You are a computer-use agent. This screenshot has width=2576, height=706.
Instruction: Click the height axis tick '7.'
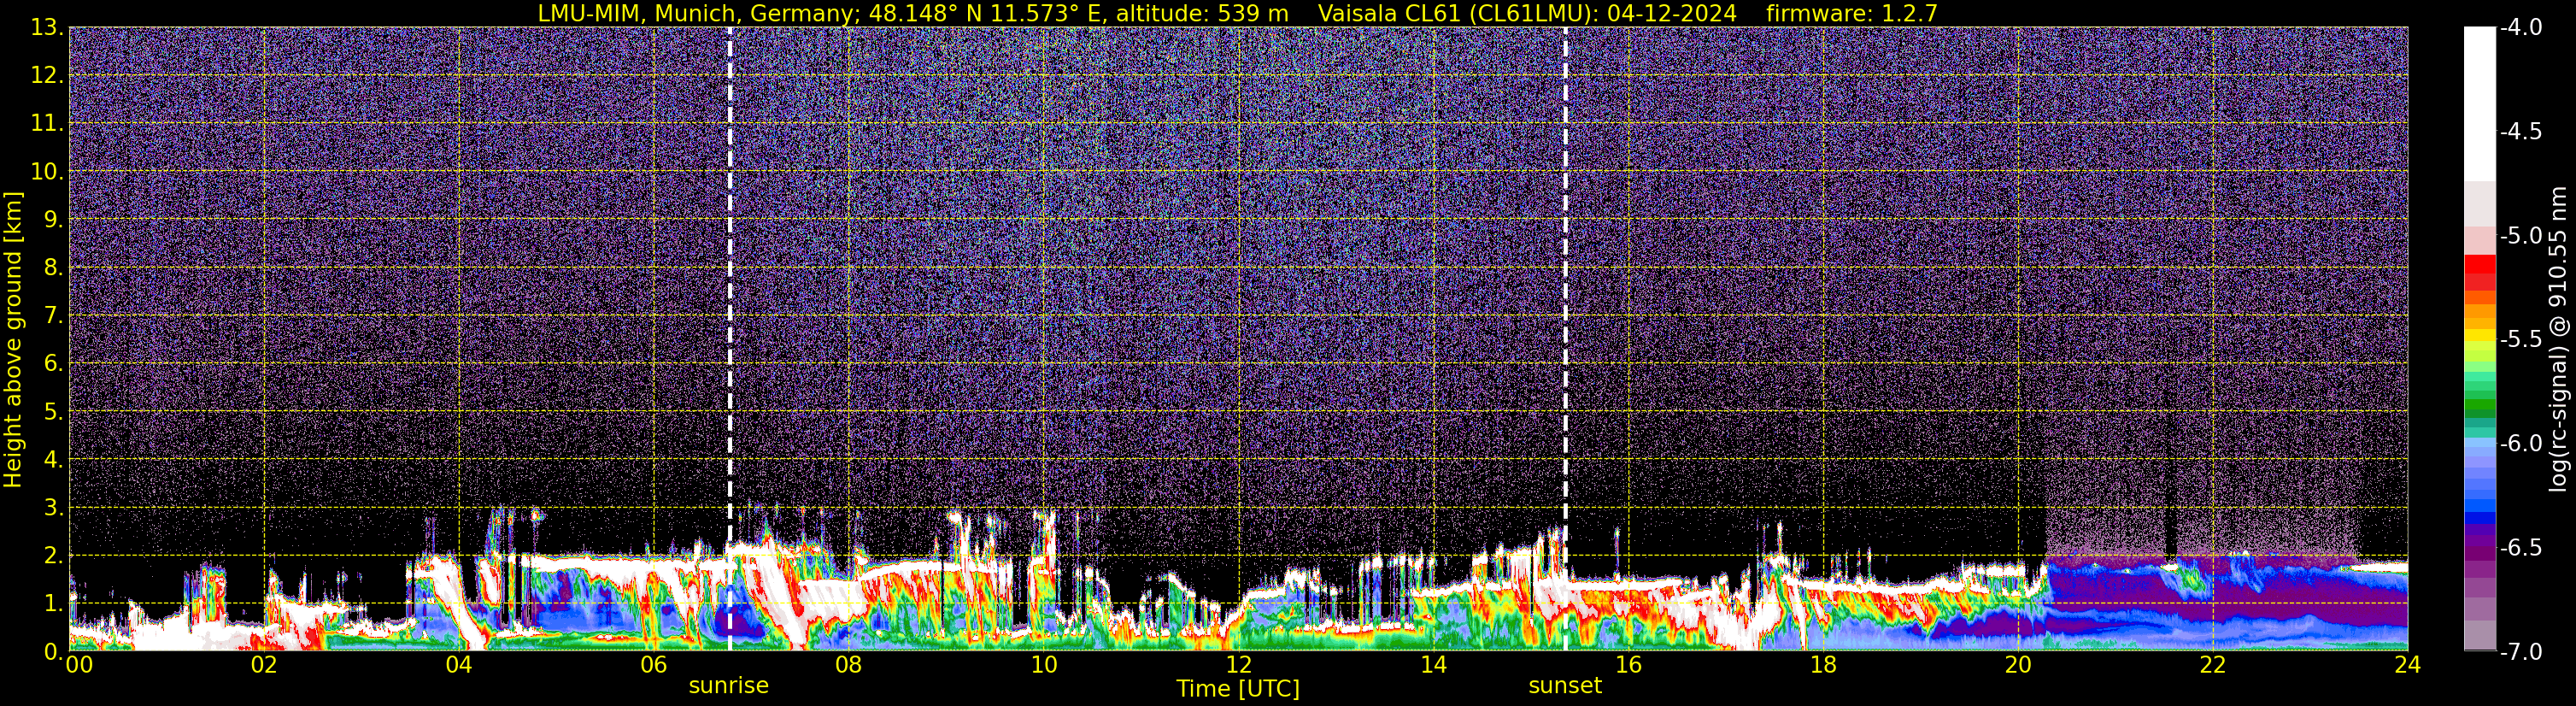53,316
